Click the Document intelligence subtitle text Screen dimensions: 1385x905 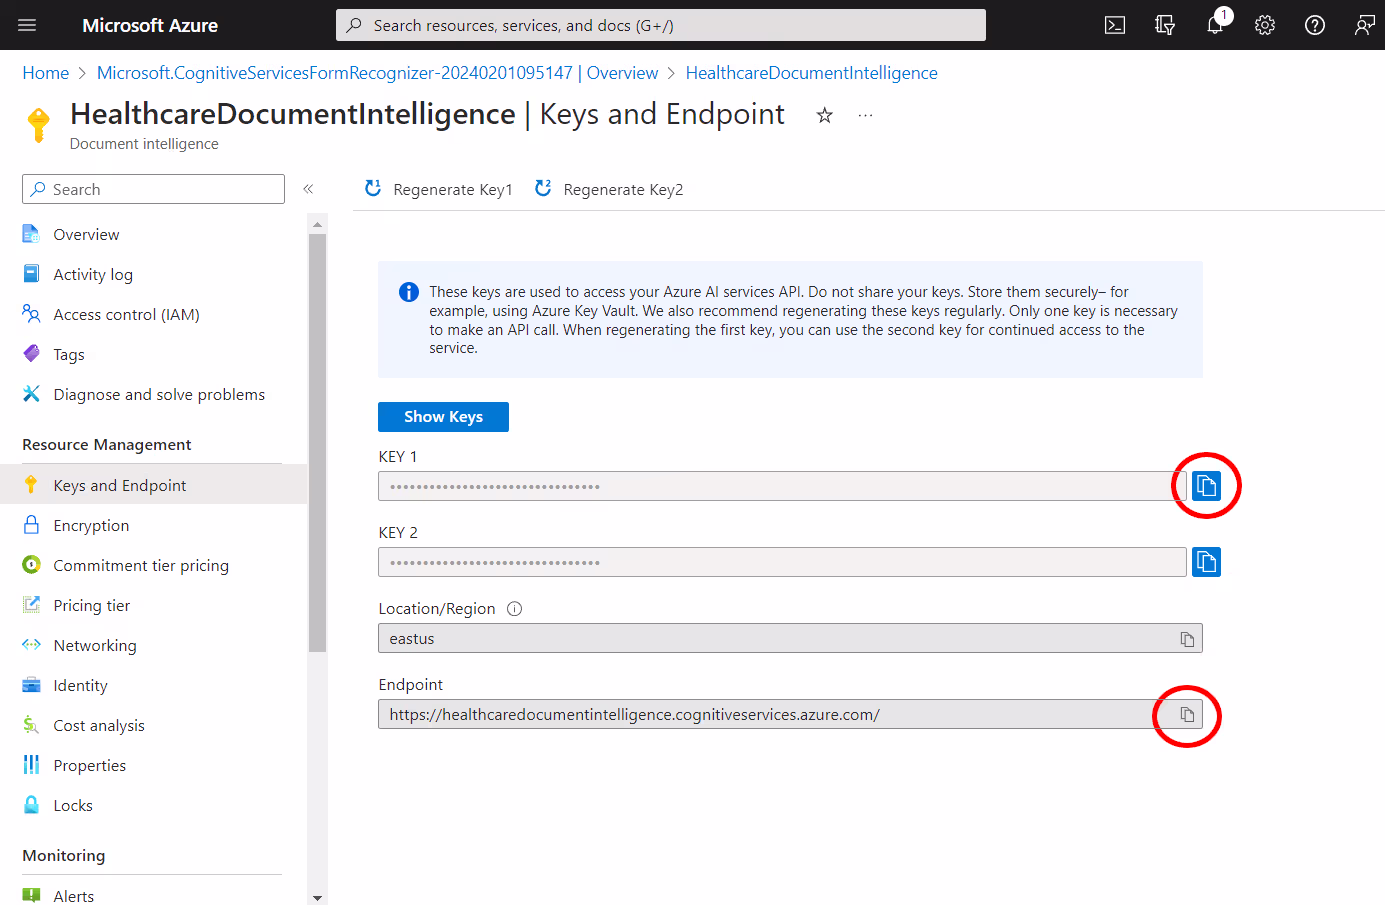pos(144,144)
